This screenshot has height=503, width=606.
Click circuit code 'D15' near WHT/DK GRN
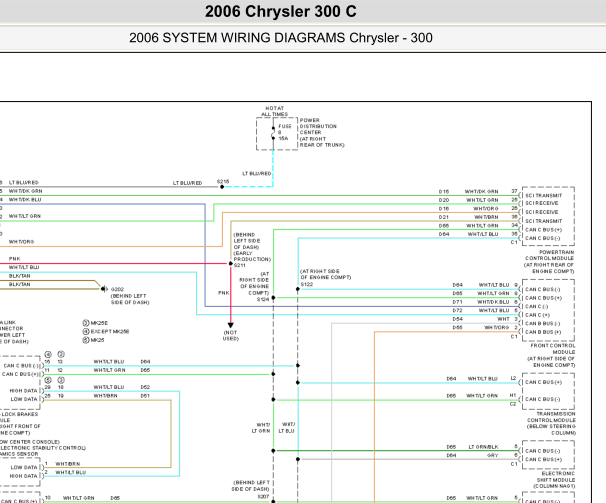(444, 191)
